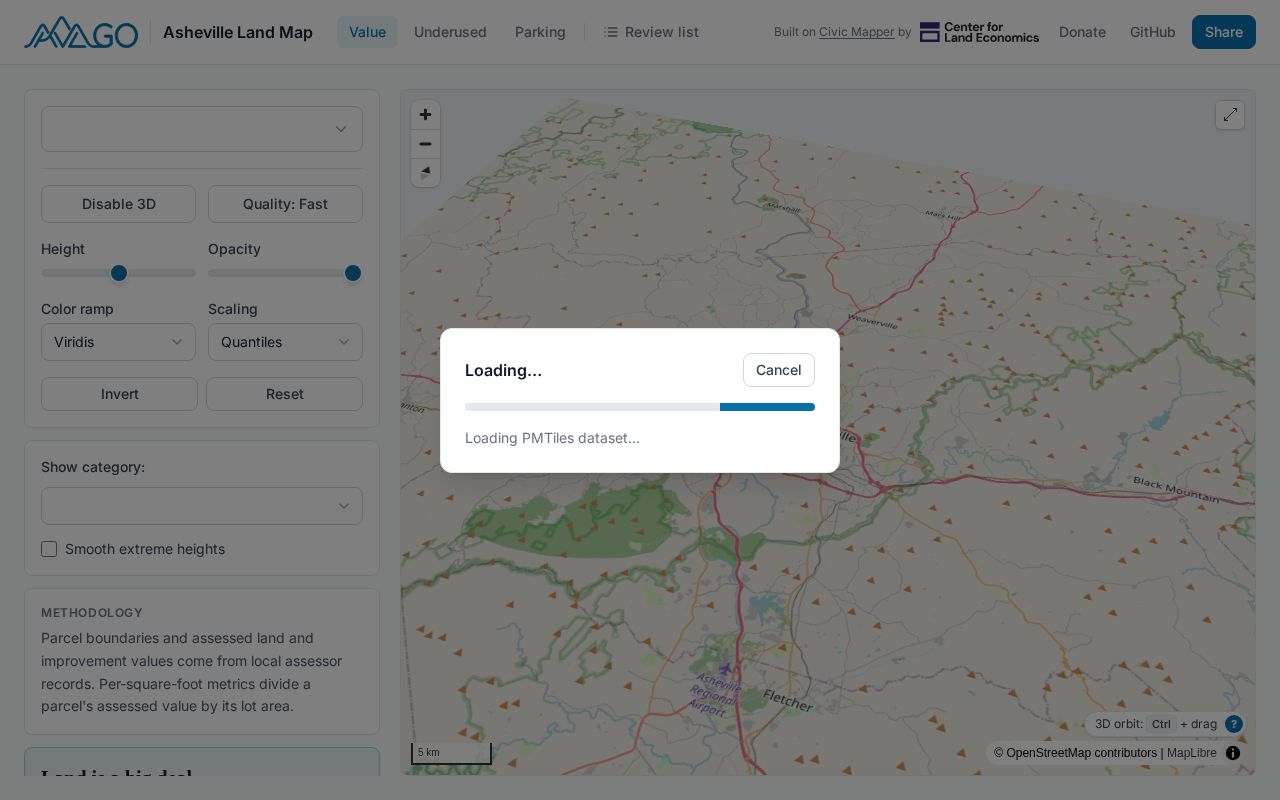Click the MAGO logo

(x=81, y=32)
